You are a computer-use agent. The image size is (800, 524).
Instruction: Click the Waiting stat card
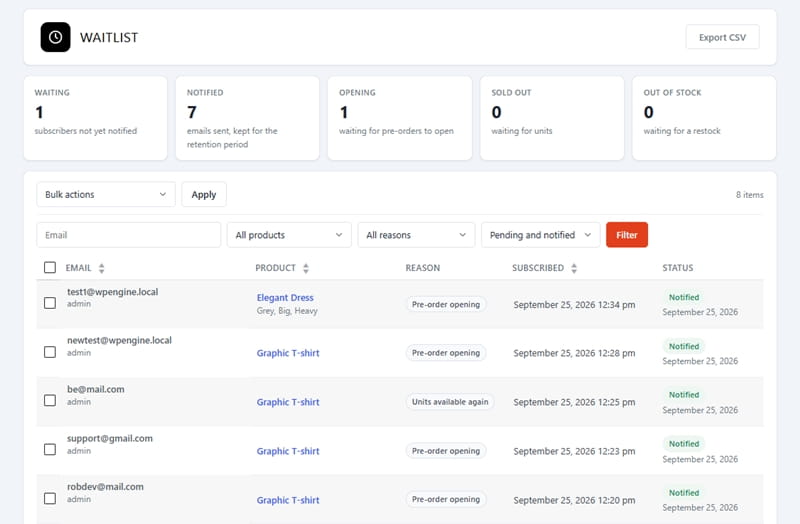[95, 118]
